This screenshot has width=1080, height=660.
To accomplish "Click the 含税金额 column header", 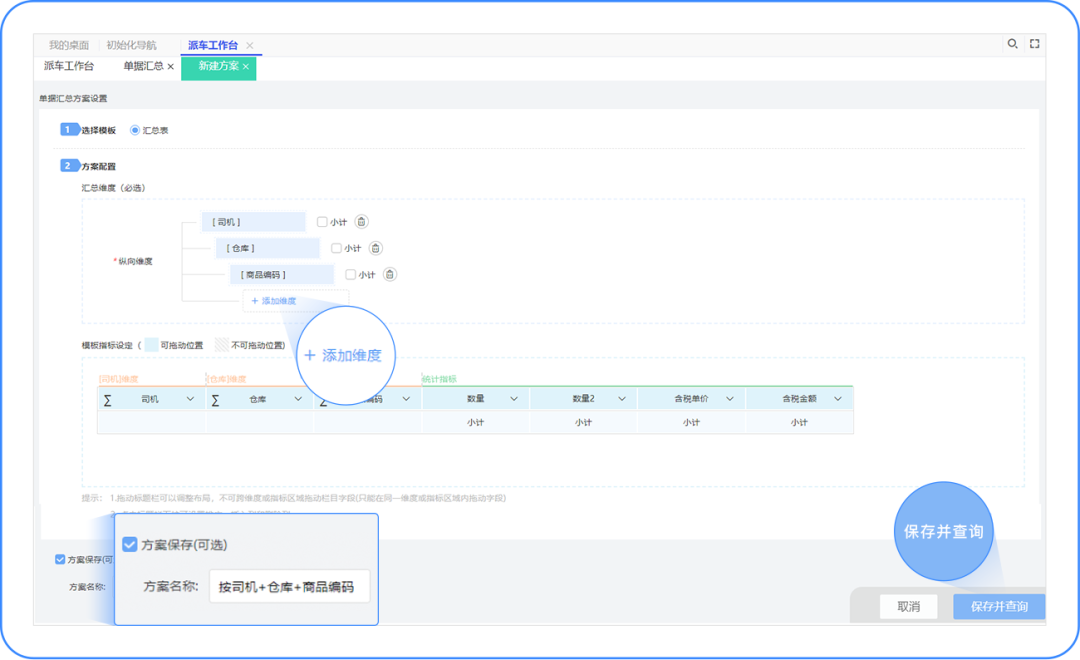I will pyautogui.click(x=800, y=399).
